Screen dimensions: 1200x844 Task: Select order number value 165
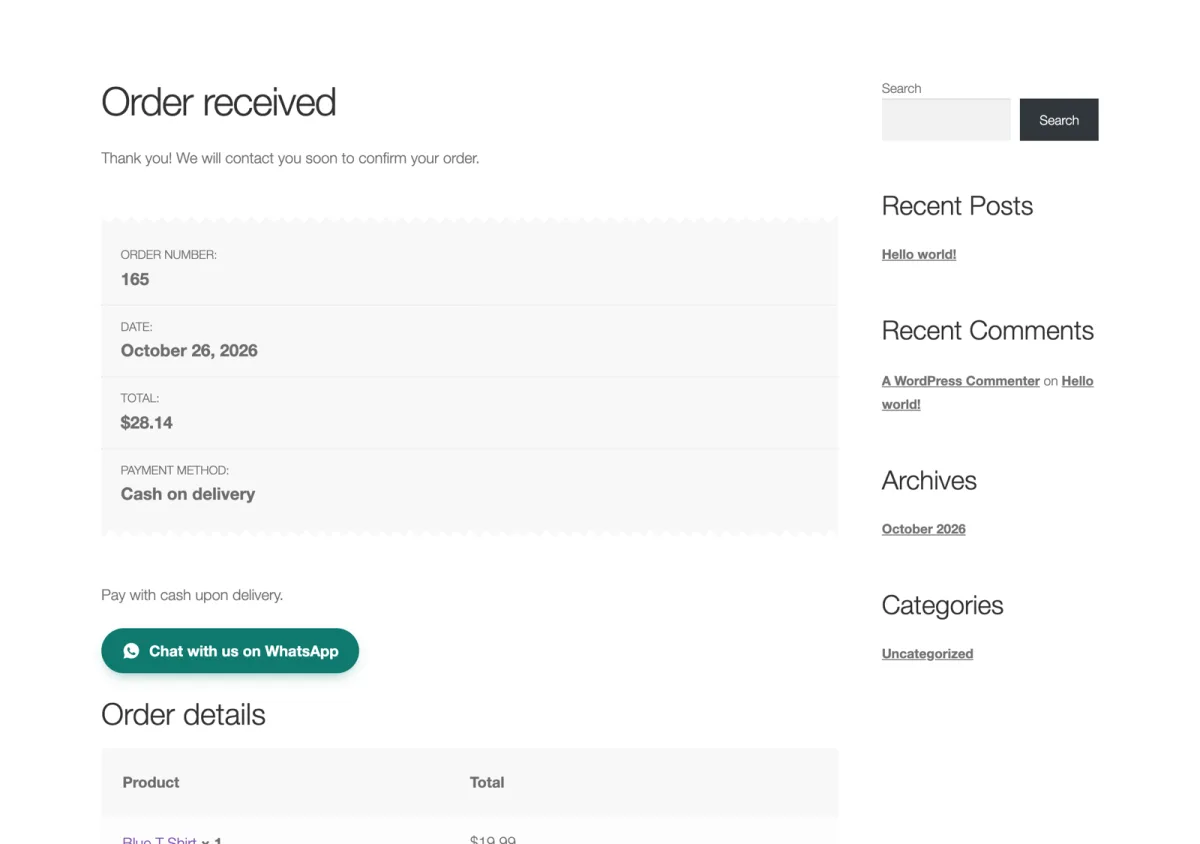(135, 279)
